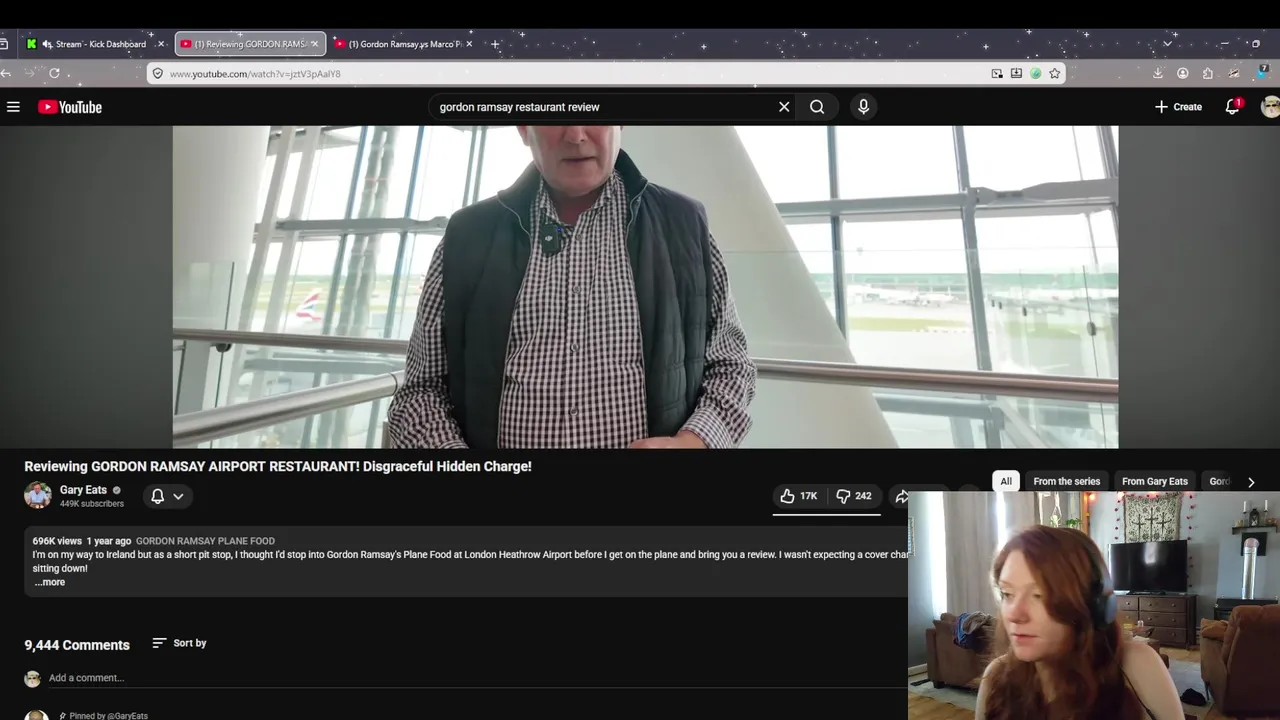This screenshot has height=720, width=1280.
Task: Click the install/save icon in address bar
Action: (1016, 73)
